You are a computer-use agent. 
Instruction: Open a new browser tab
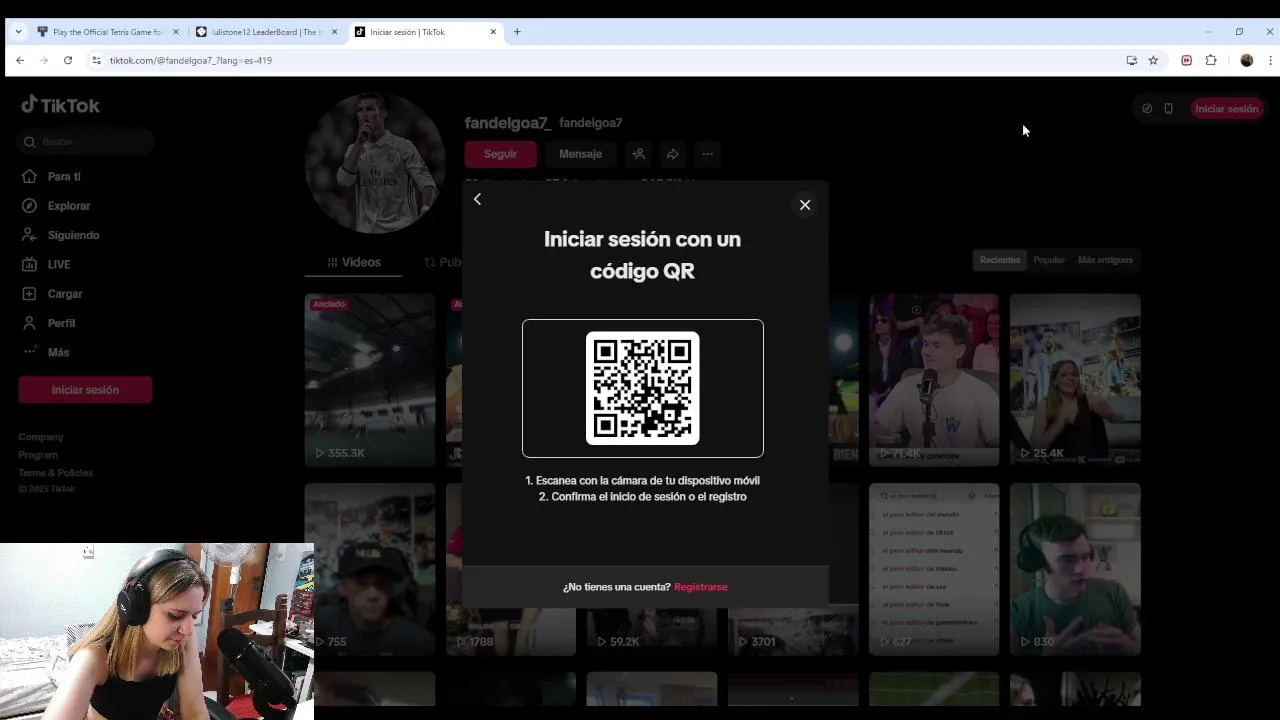coord(517,32)
